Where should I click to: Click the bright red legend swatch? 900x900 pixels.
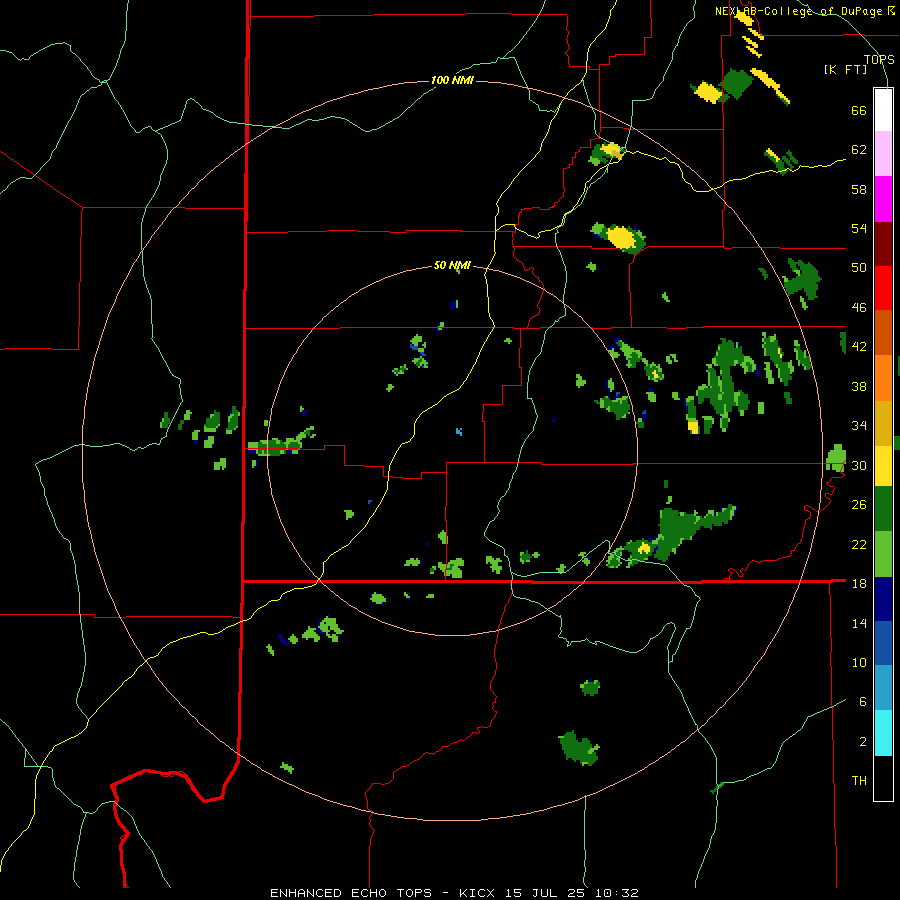883,288
